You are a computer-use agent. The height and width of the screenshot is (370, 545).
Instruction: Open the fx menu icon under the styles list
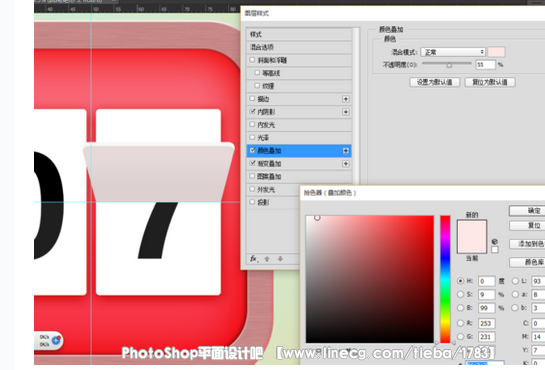pos(254,259)
